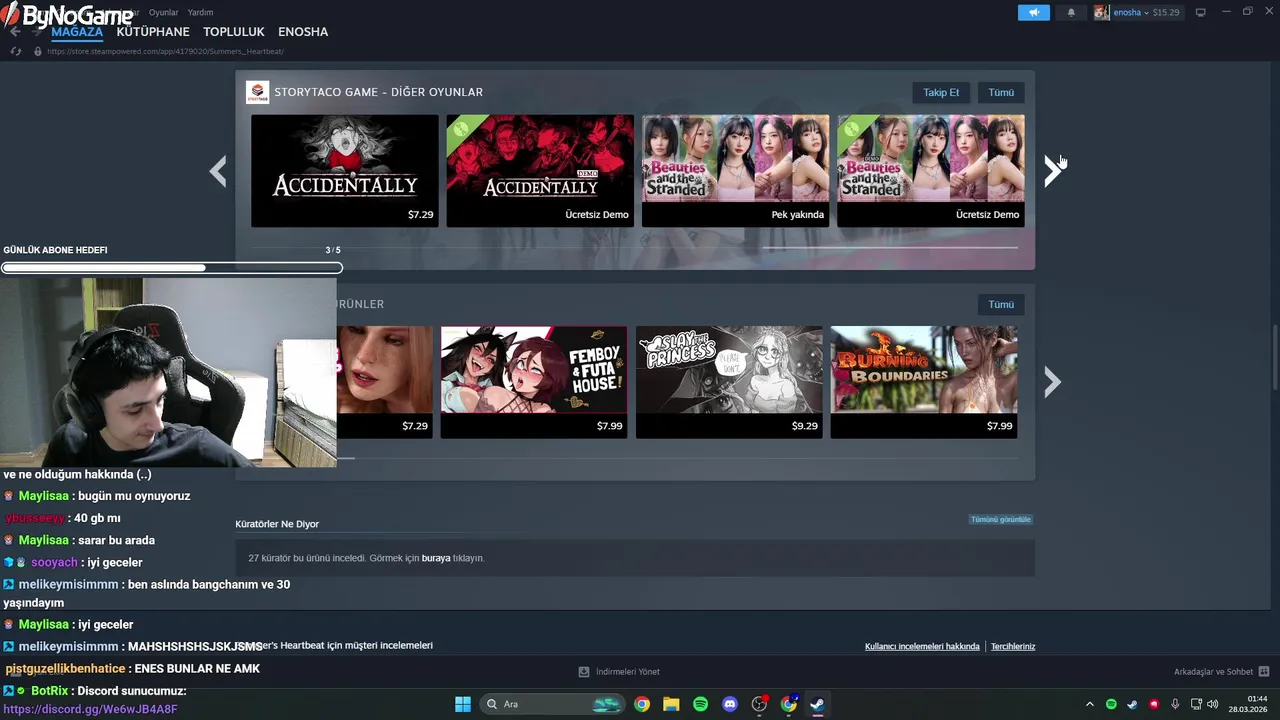Click Tümünü görüntüle for curators
The image size is (1280, 720).
1000,519
